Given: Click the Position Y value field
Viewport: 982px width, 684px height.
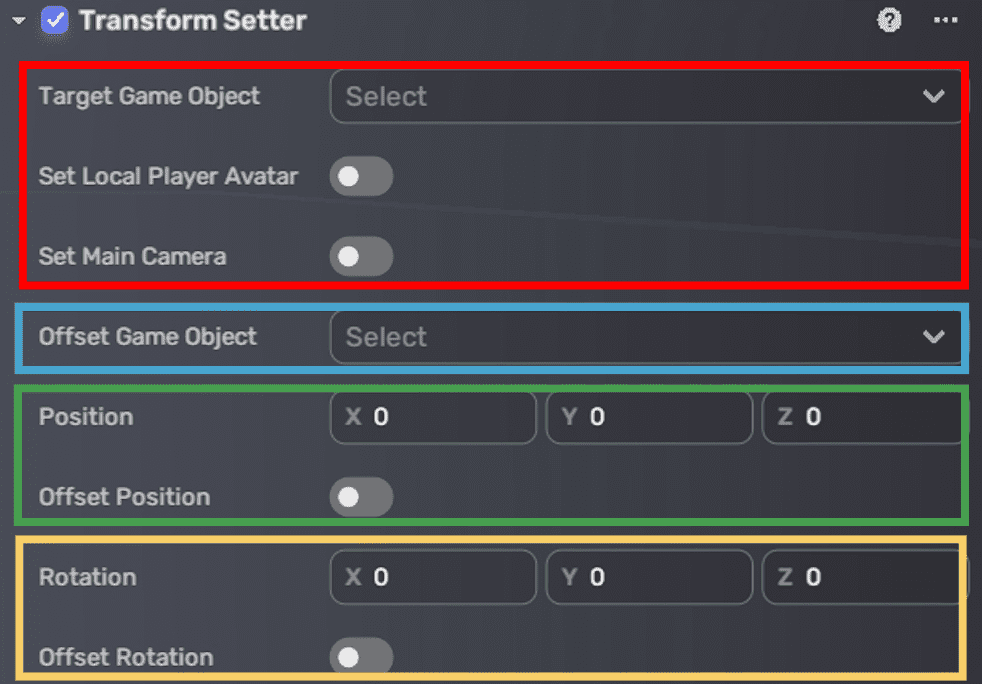Looking at the screenshot, I should pos(650,417).
